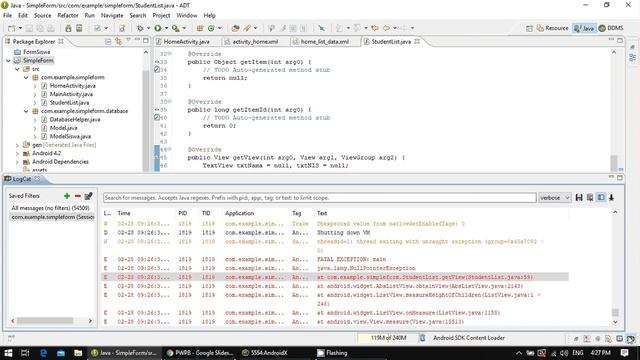Click the Open Perspective icon
Viewport: 640px width, 360px height.
point(529,28)
